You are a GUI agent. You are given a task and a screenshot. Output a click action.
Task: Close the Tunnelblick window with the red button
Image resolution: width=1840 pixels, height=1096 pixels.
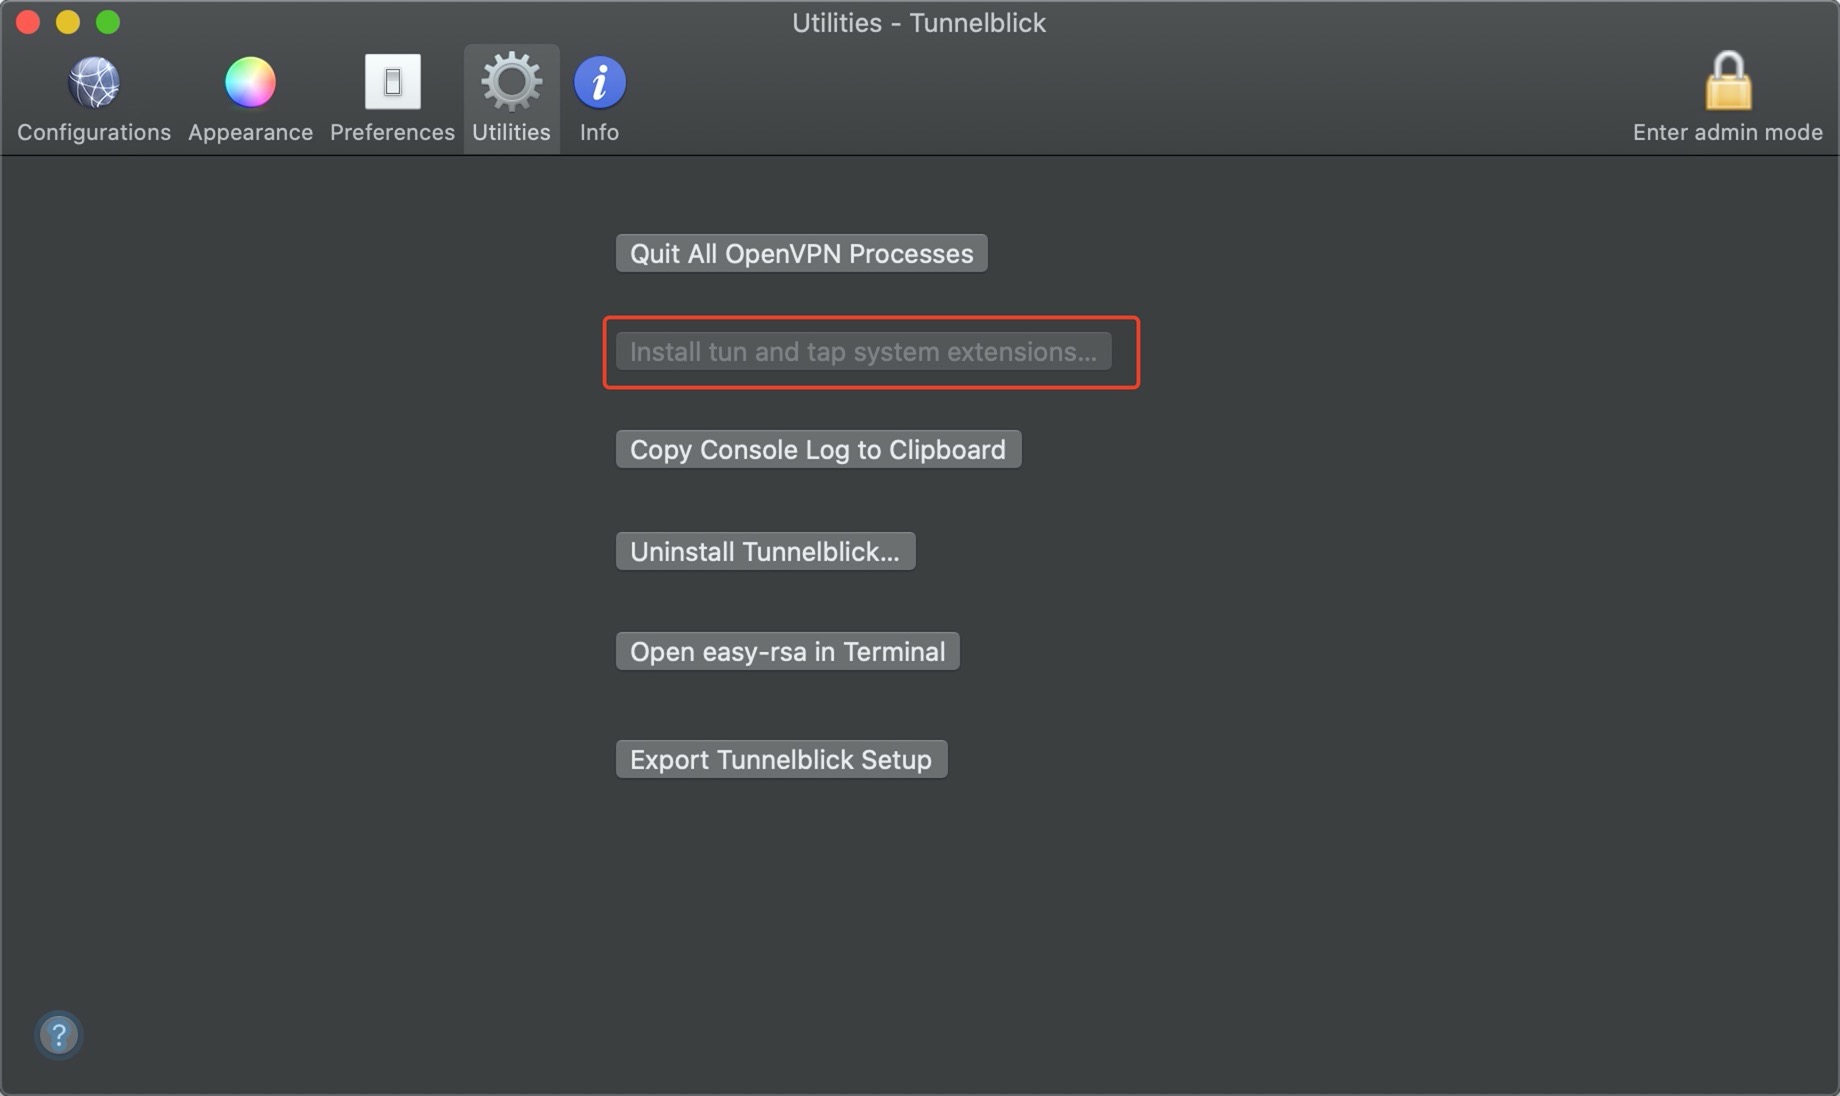28,22
